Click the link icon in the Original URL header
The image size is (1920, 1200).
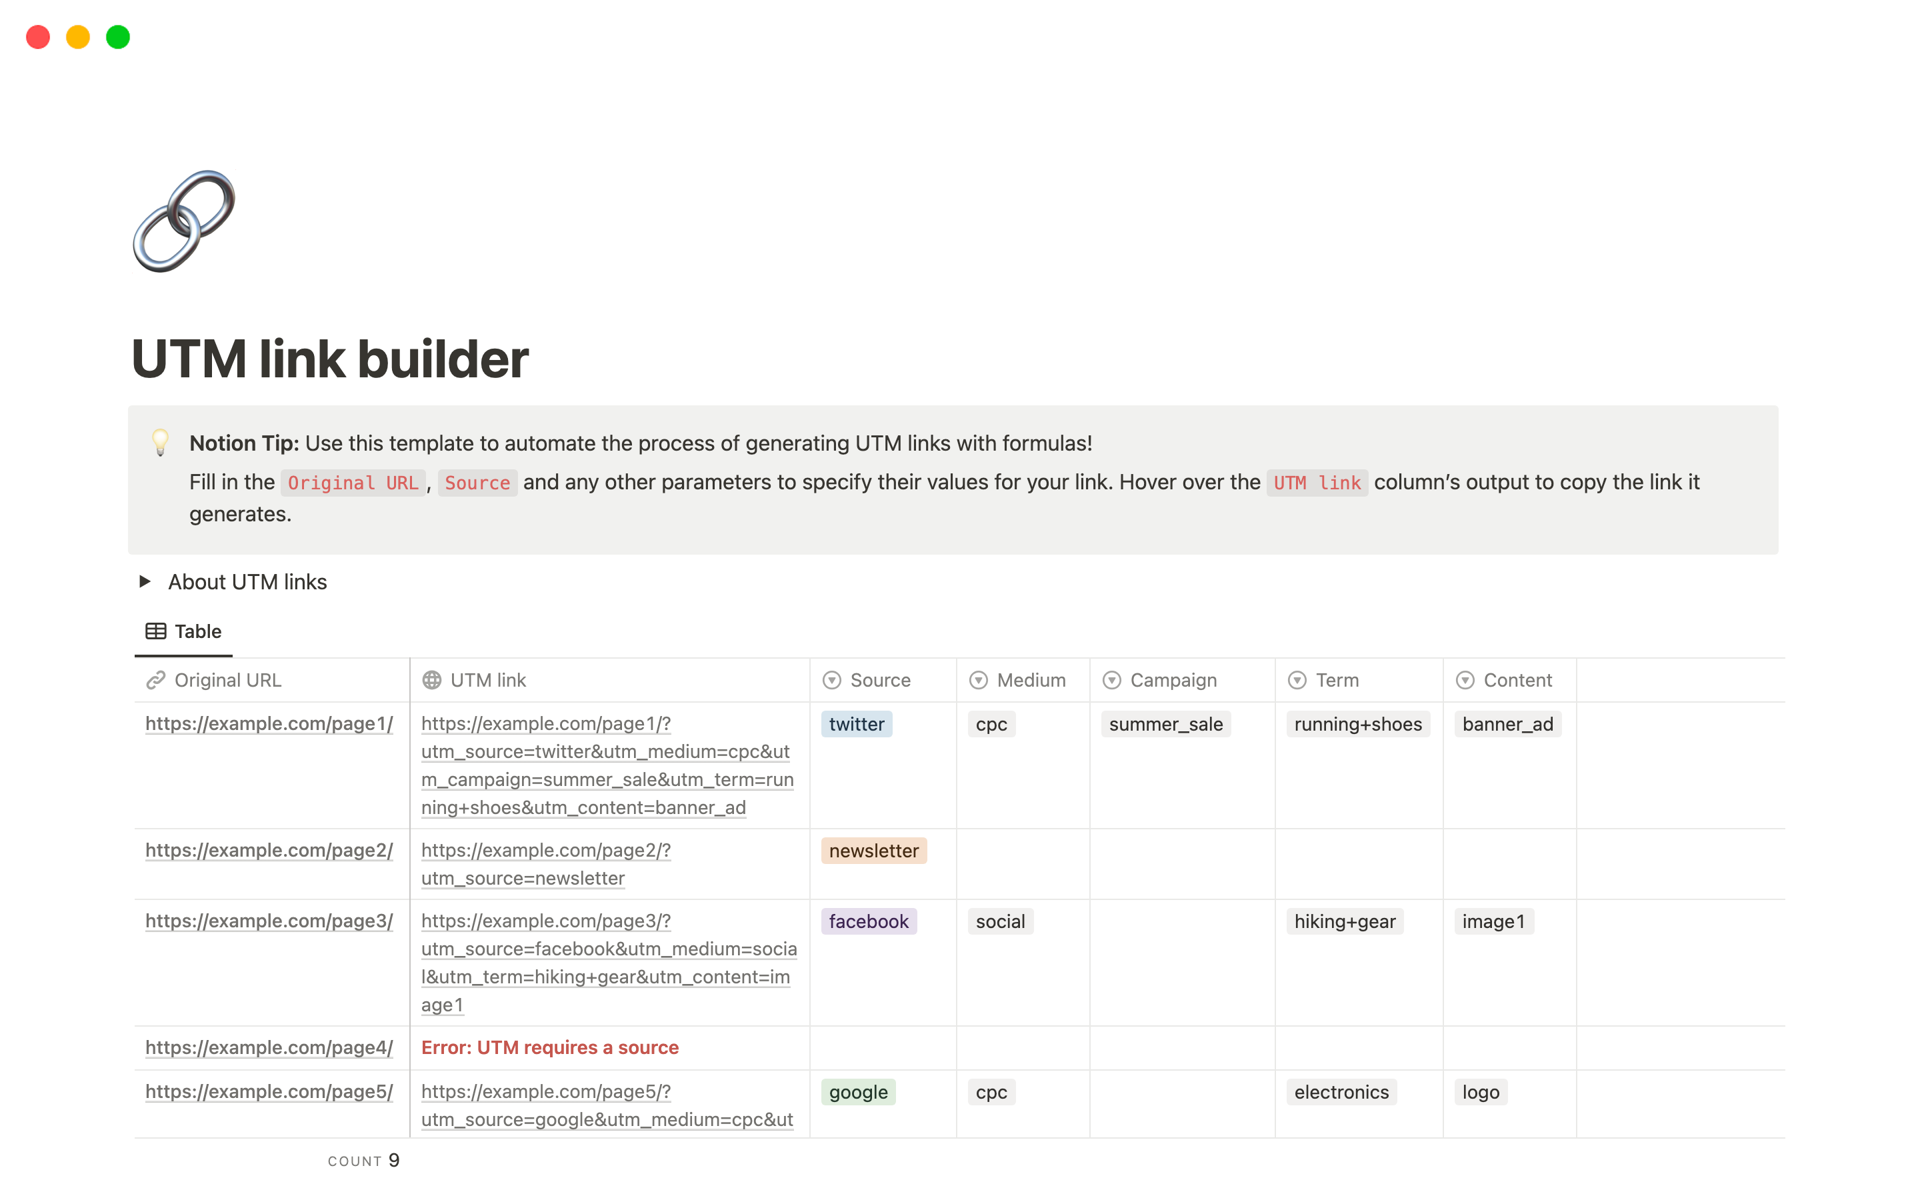(156, 679)
